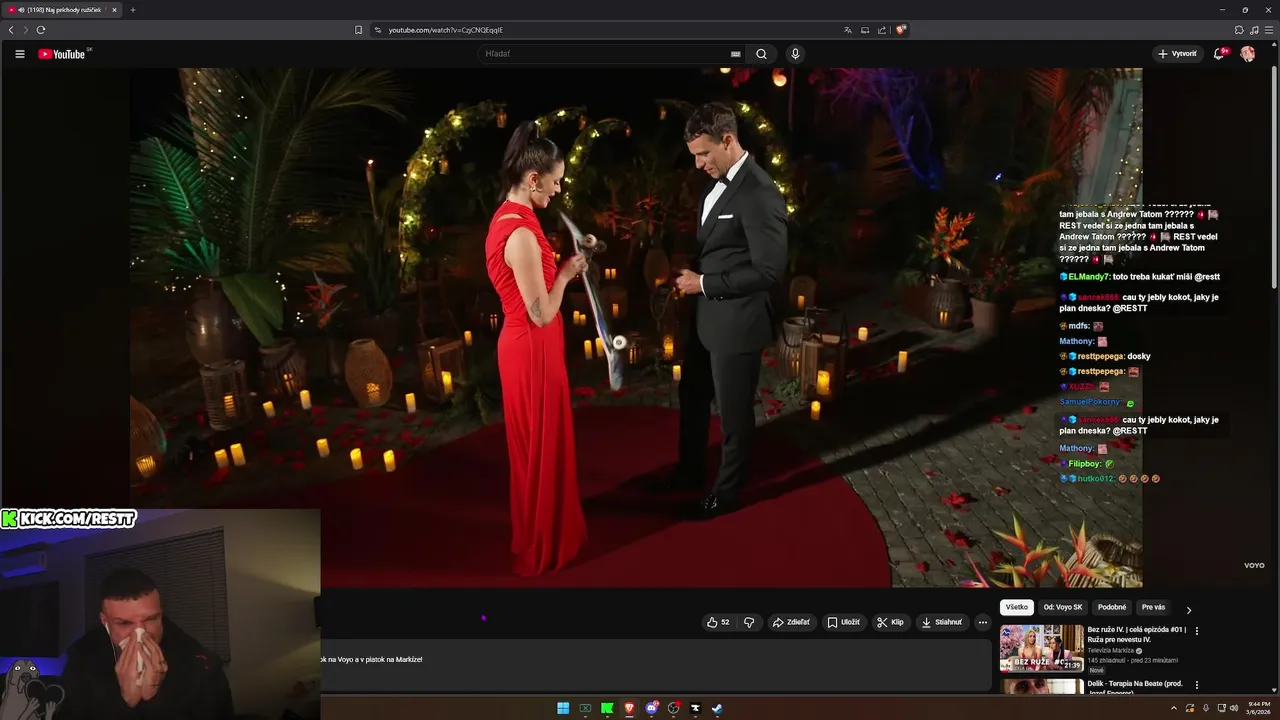Select the Všetko filter chip

(1017, 607)
